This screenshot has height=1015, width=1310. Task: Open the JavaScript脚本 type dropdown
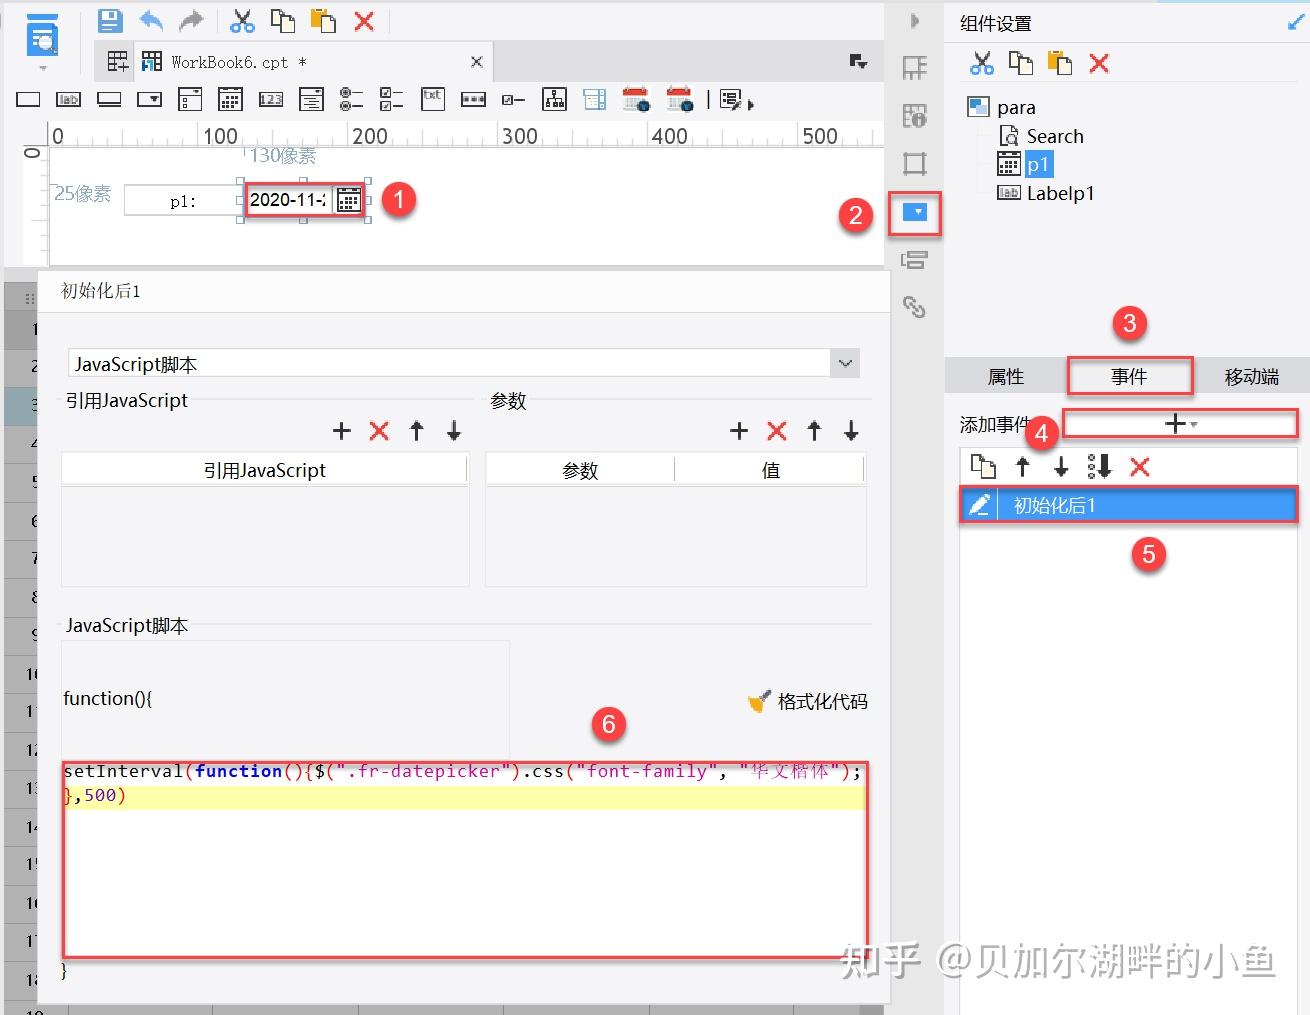844,363
